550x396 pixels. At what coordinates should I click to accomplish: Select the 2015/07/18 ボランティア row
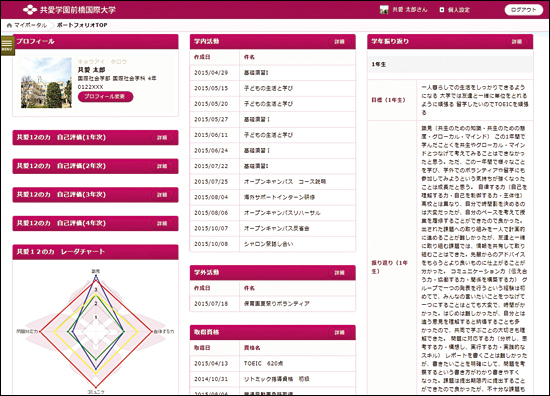coord(273,304)
